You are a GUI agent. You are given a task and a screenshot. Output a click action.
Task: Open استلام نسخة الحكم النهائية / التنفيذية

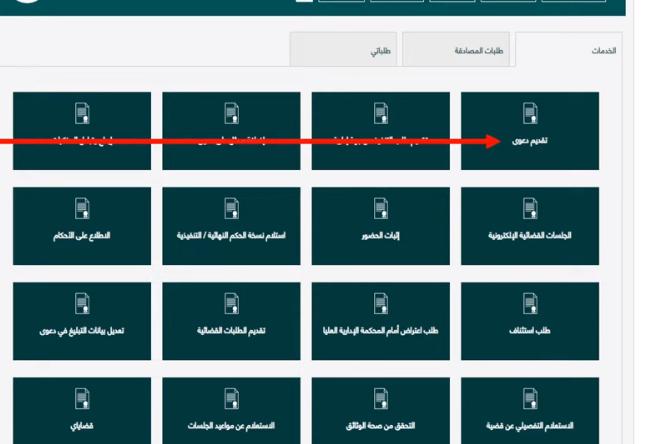231,225
